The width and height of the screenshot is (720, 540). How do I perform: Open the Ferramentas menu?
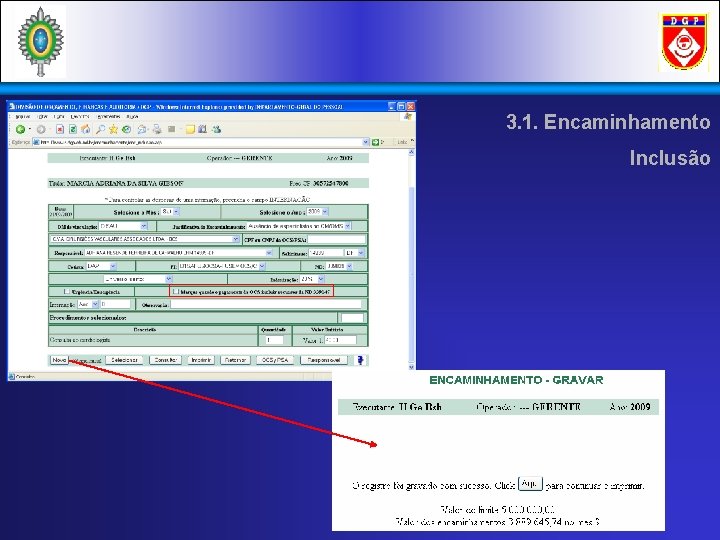109,117
